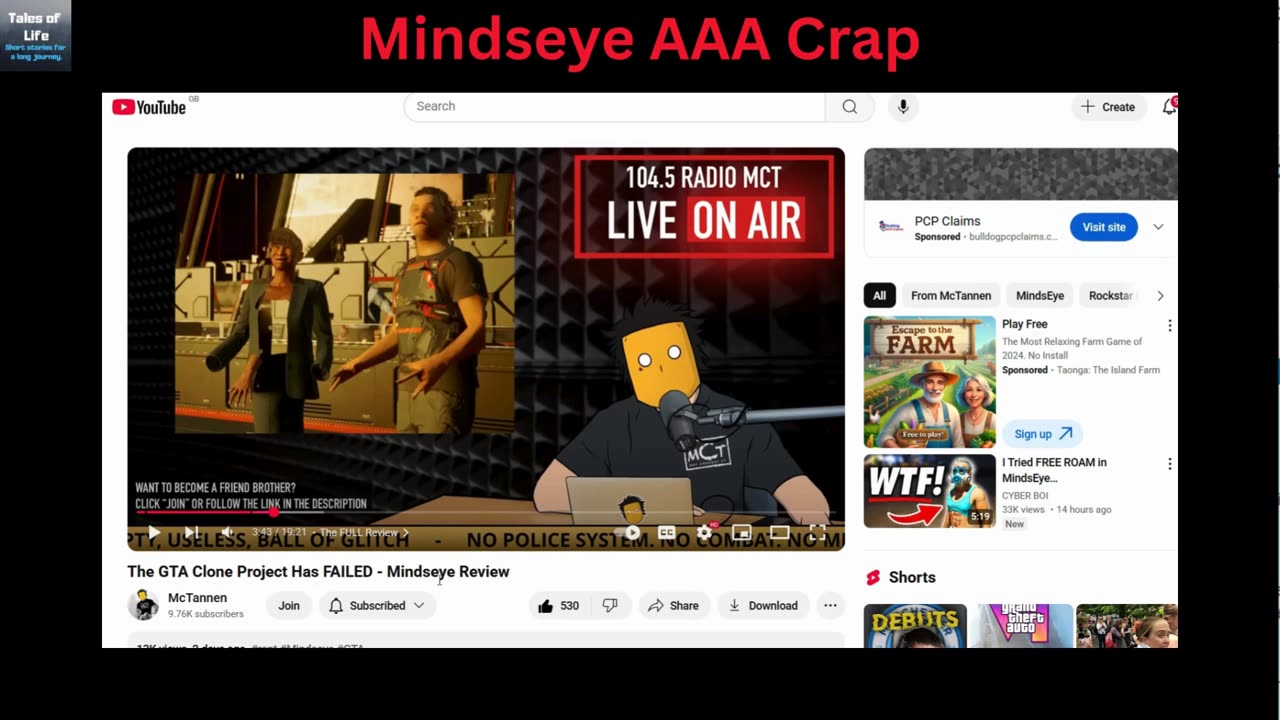Play the video with the play button

pos(153,532)
